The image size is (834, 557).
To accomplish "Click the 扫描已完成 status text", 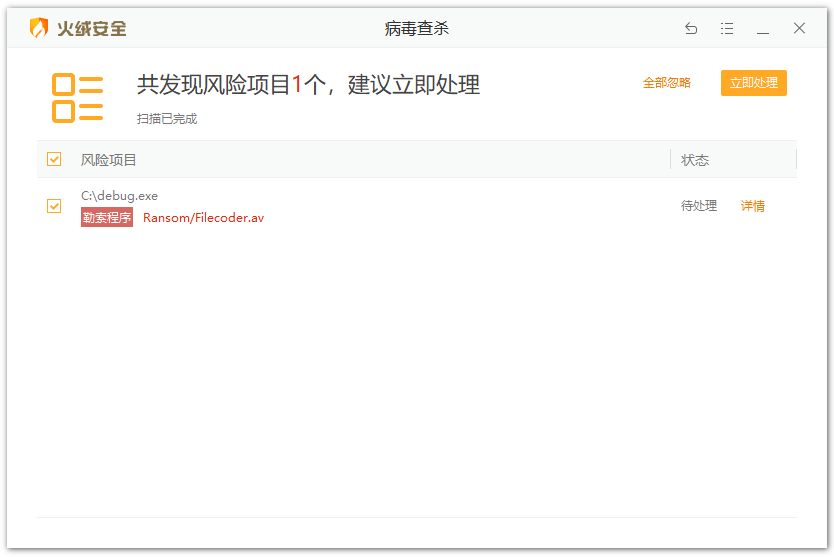I will click(x=166, y=119).
